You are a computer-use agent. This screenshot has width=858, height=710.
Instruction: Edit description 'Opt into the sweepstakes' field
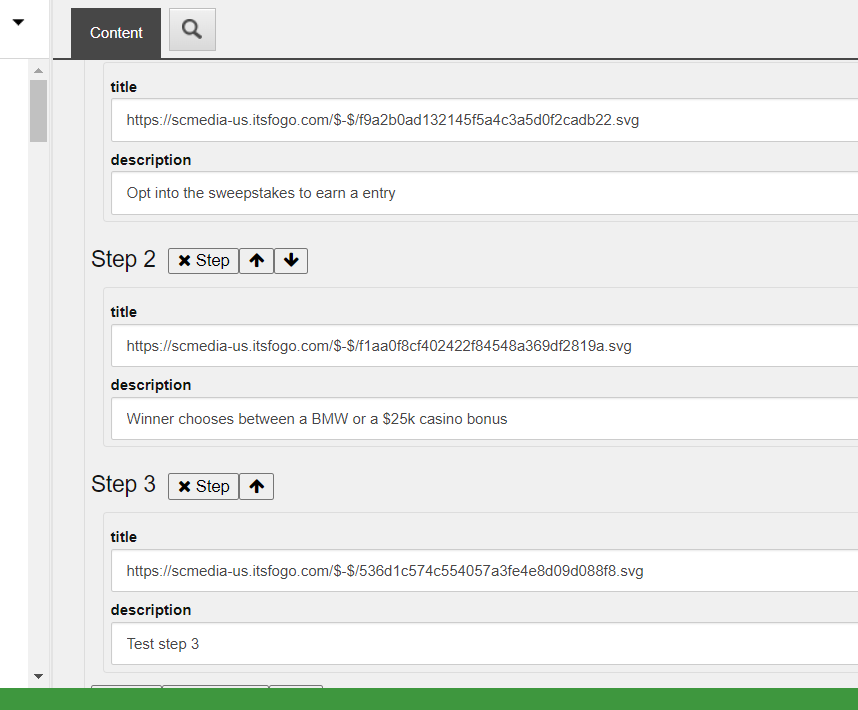[x=484, y=193]
